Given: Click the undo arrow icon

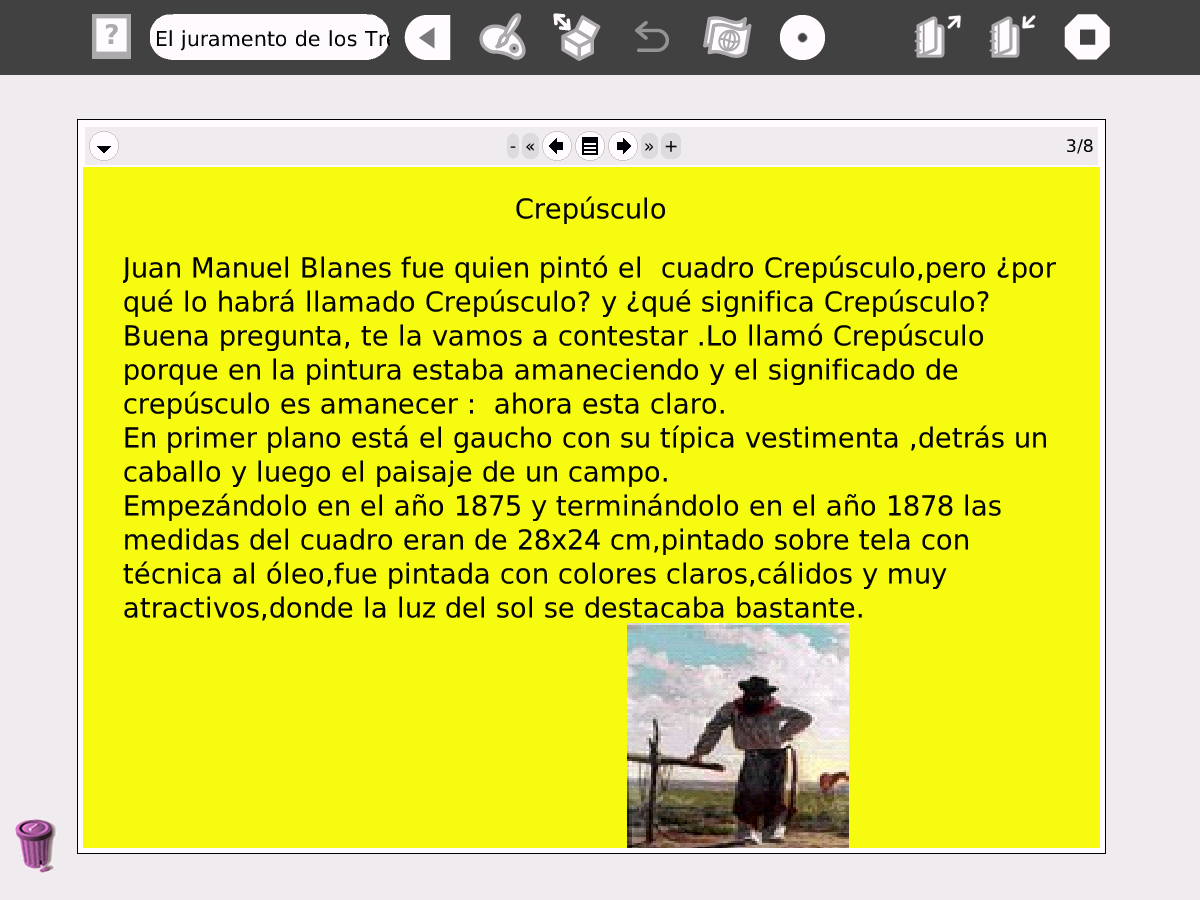Looking at the screenshot, I should pos(652,38).
